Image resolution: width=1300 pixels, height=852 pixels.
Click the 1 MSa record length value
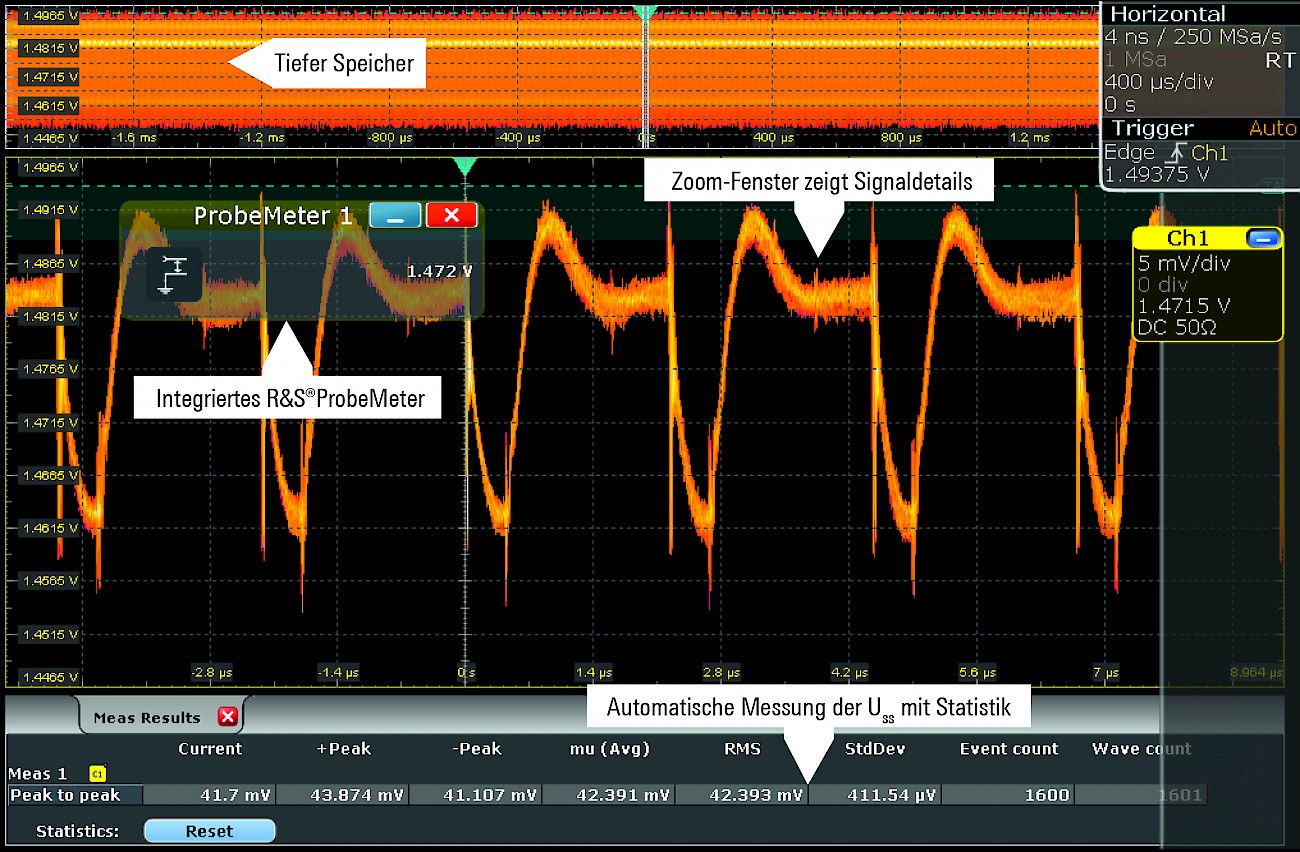coord(1135,60)
